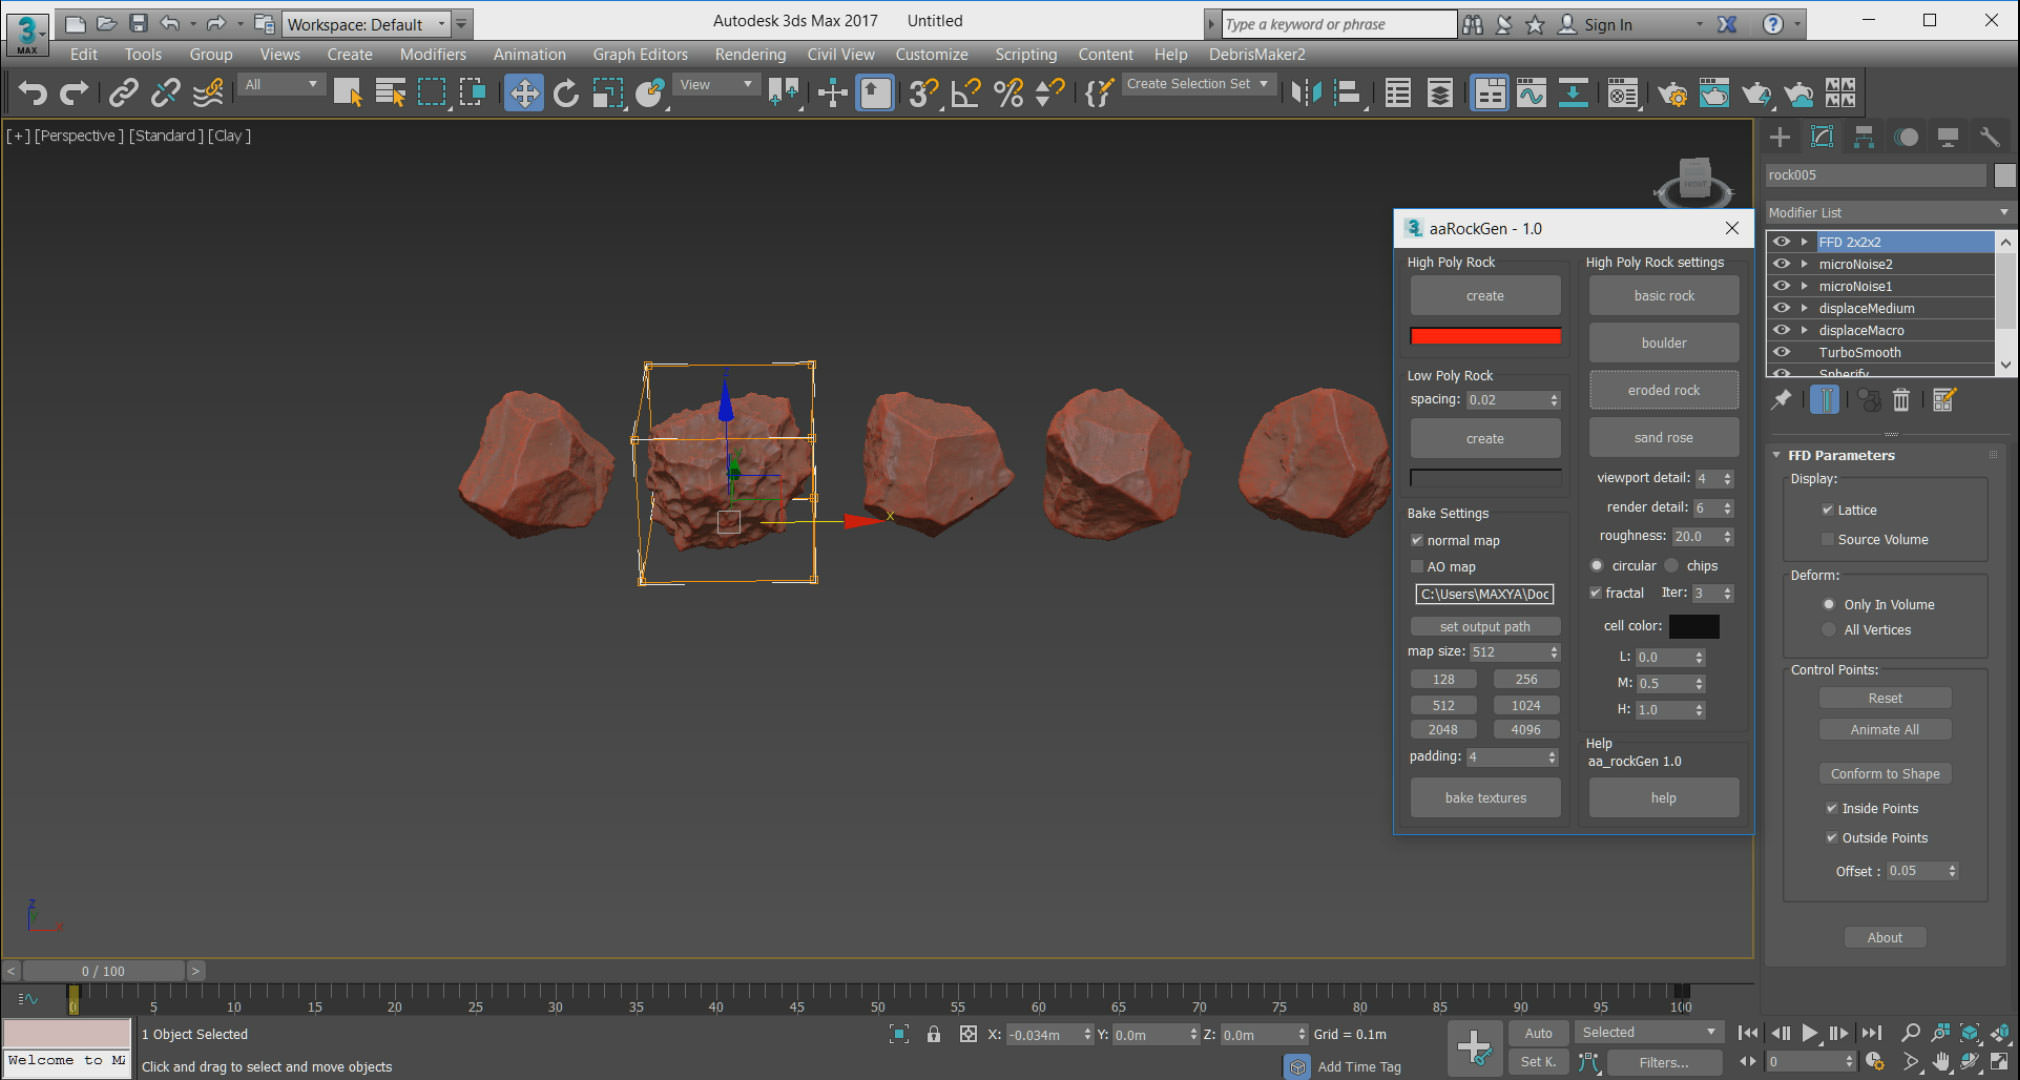Activate Select and Scale tool
The height and width of the screenshot is (1080, 2020).
click(608, 94)
